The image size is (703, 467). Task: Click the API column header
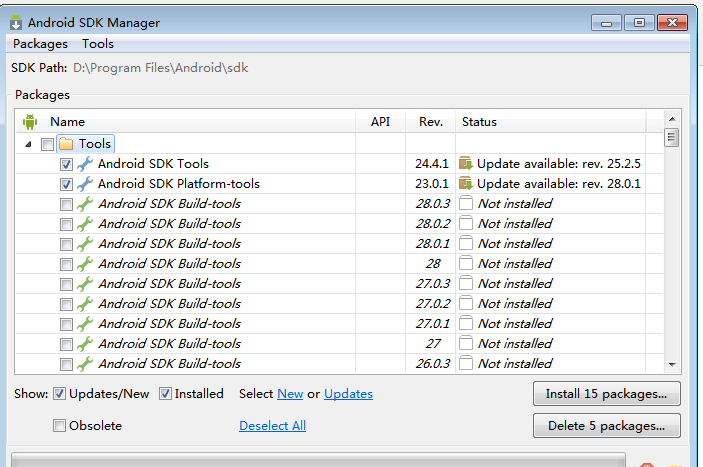click(x=380, y=121)
